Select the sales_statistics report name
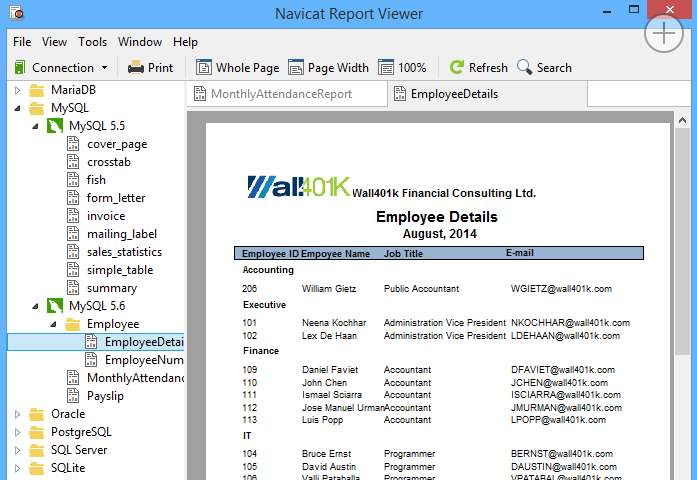This screenshot has height=480, width=697. pyautogui.click(x=124, y=252)
